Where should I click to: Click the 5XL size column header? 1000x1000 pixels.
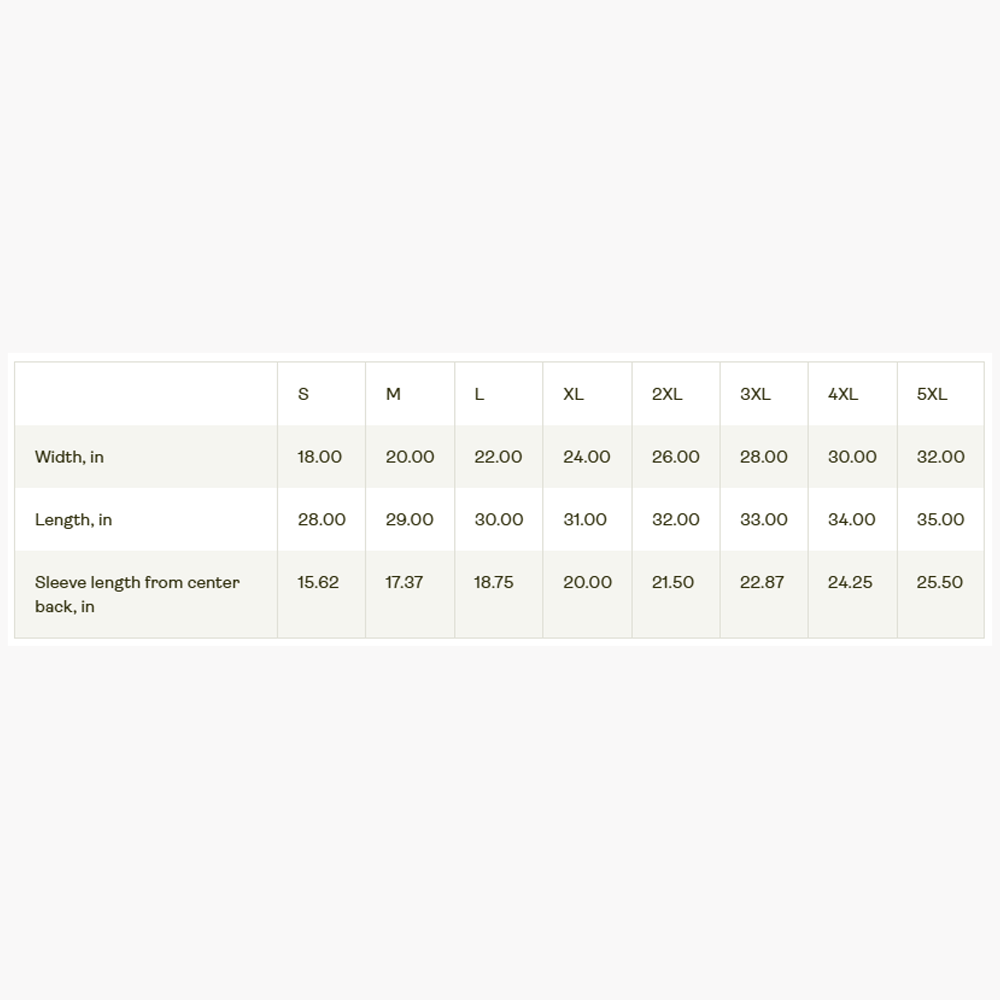(931, 394)
